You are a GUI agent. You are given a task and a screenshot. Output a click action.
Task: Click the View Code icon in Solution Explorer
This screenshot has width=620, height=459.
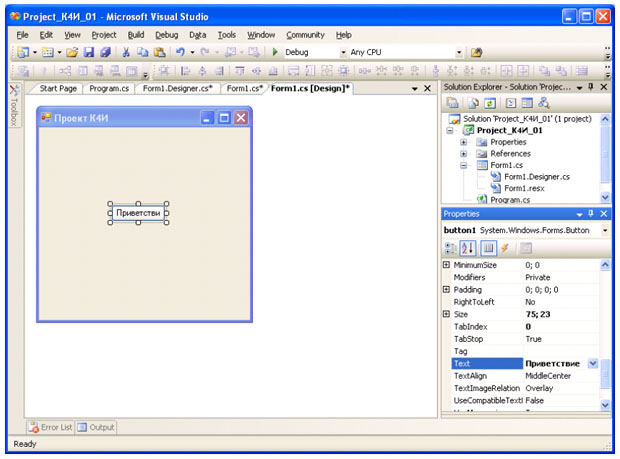tap(511, 103)
